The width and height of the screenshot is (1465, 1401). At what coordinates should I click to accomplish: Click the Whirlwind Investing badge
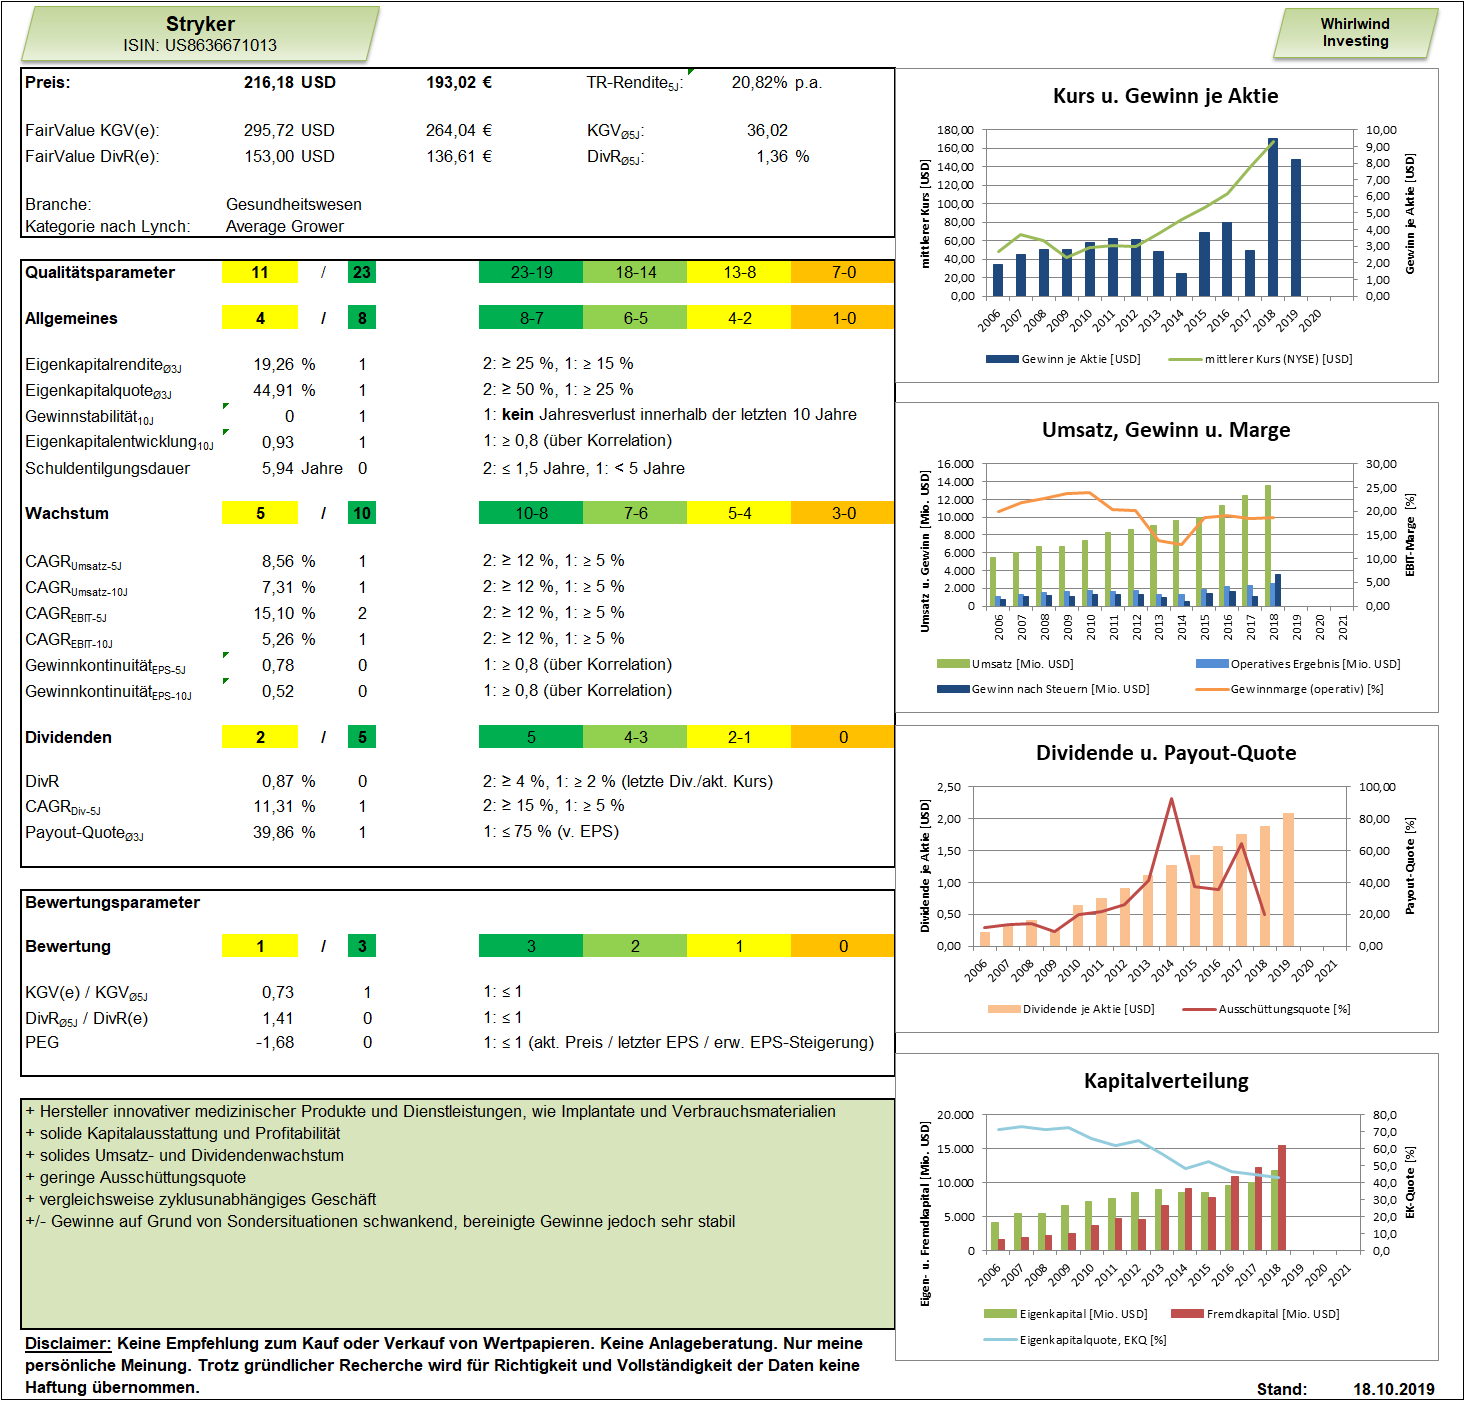pyautogui.click(x=1355, y=33)
